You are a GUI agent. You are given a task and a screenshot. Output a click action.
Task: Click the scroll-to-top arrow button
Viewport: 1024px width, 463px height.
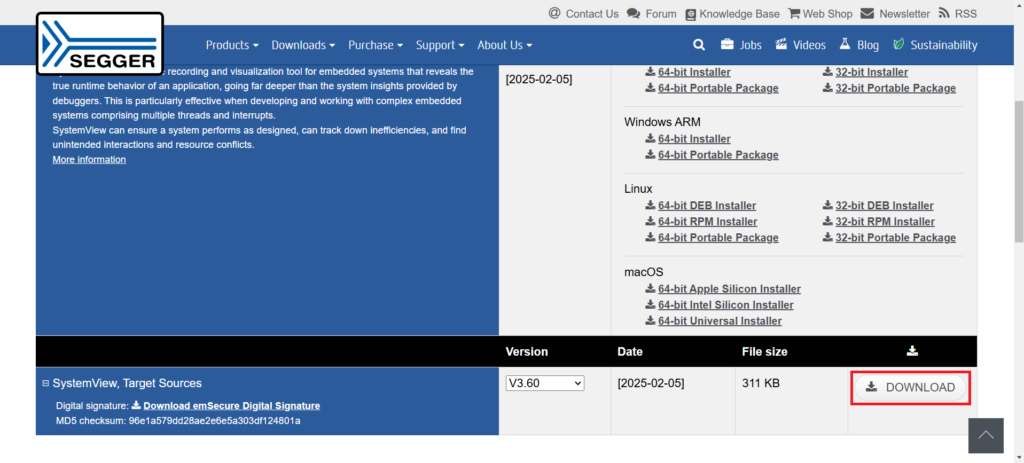(985, 436)
